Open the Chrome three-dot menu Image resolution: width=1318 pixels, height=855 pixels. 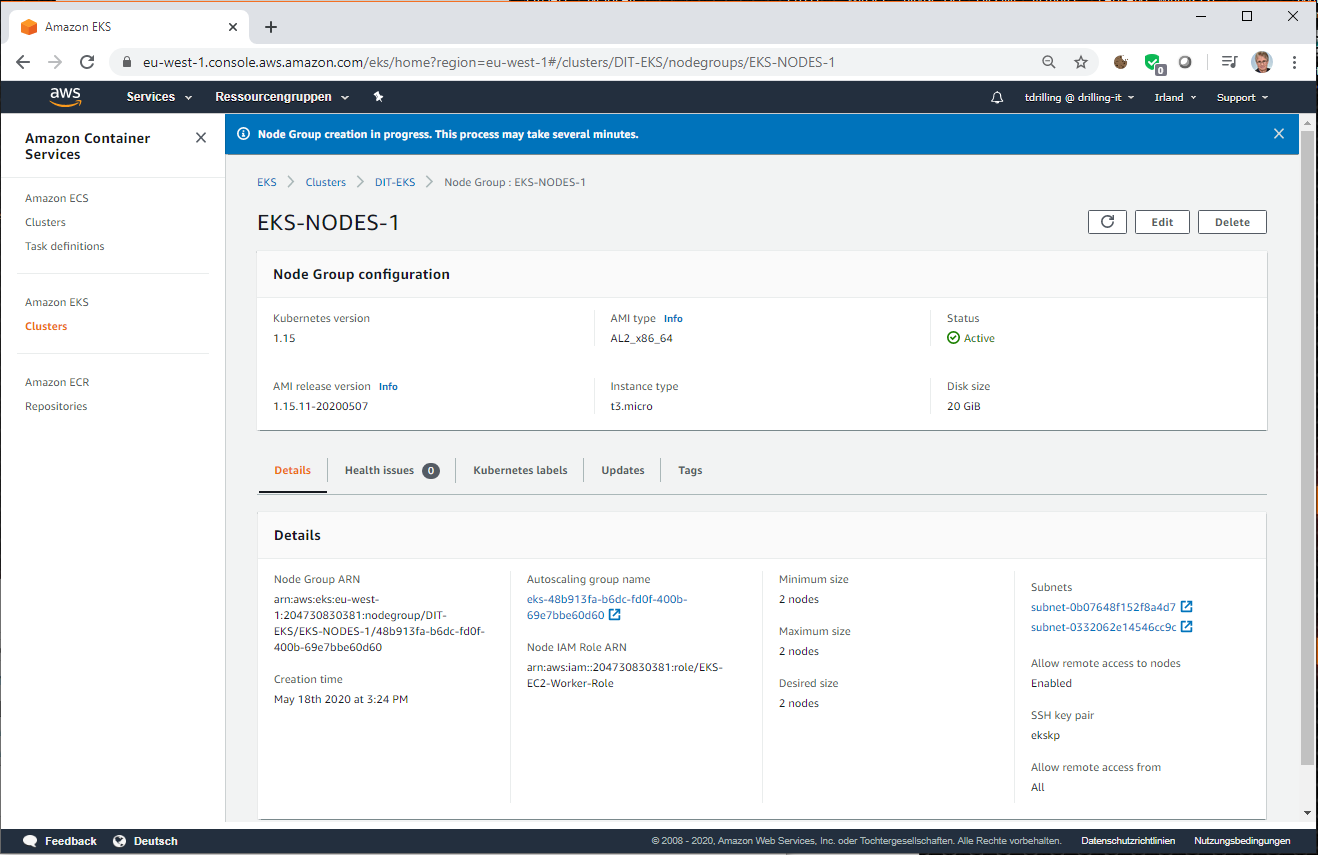coord(1295,62)
